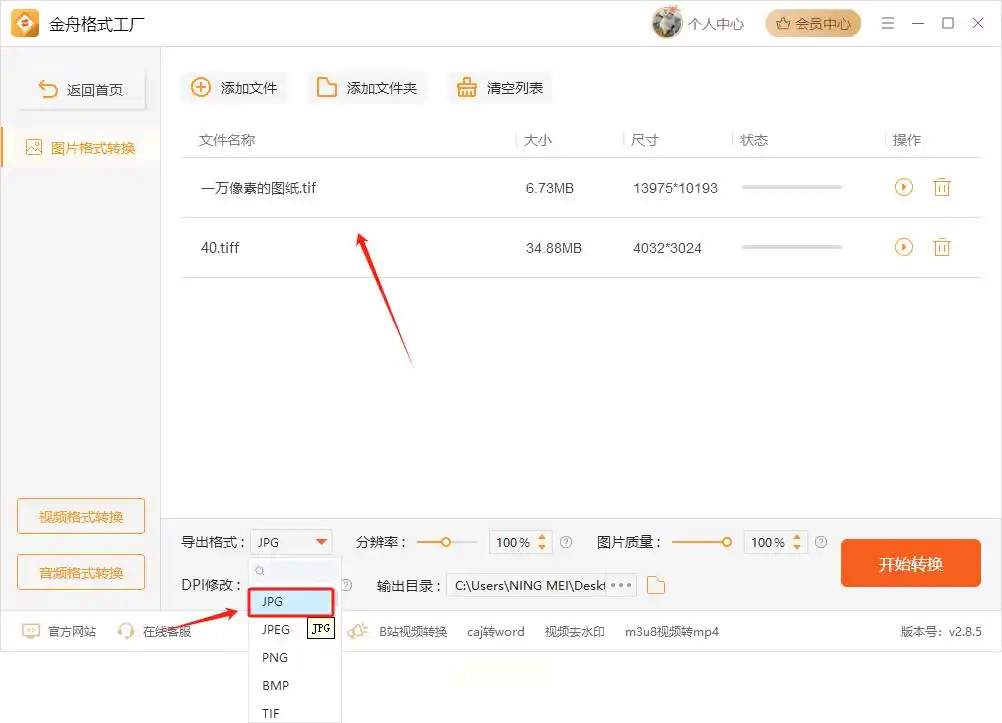Delete 40.tiff using its trash icon
The image size is (1002, 723).
tap(942, 247)
